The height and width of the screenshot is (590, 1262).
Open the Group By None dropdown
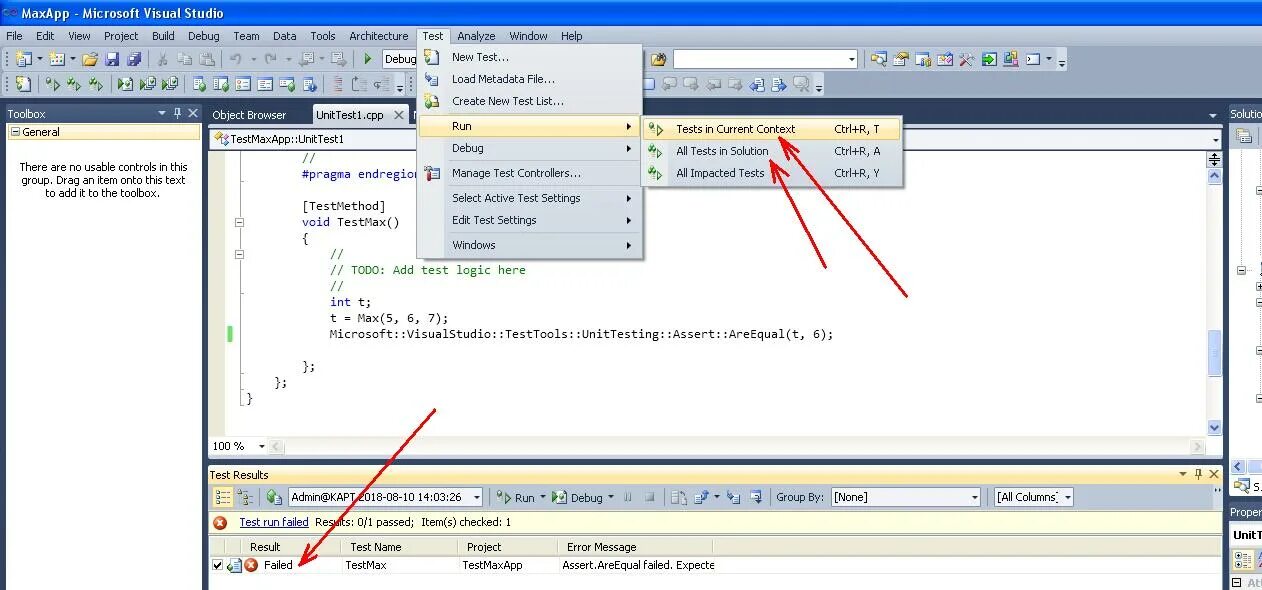click(x=974, y=497)
